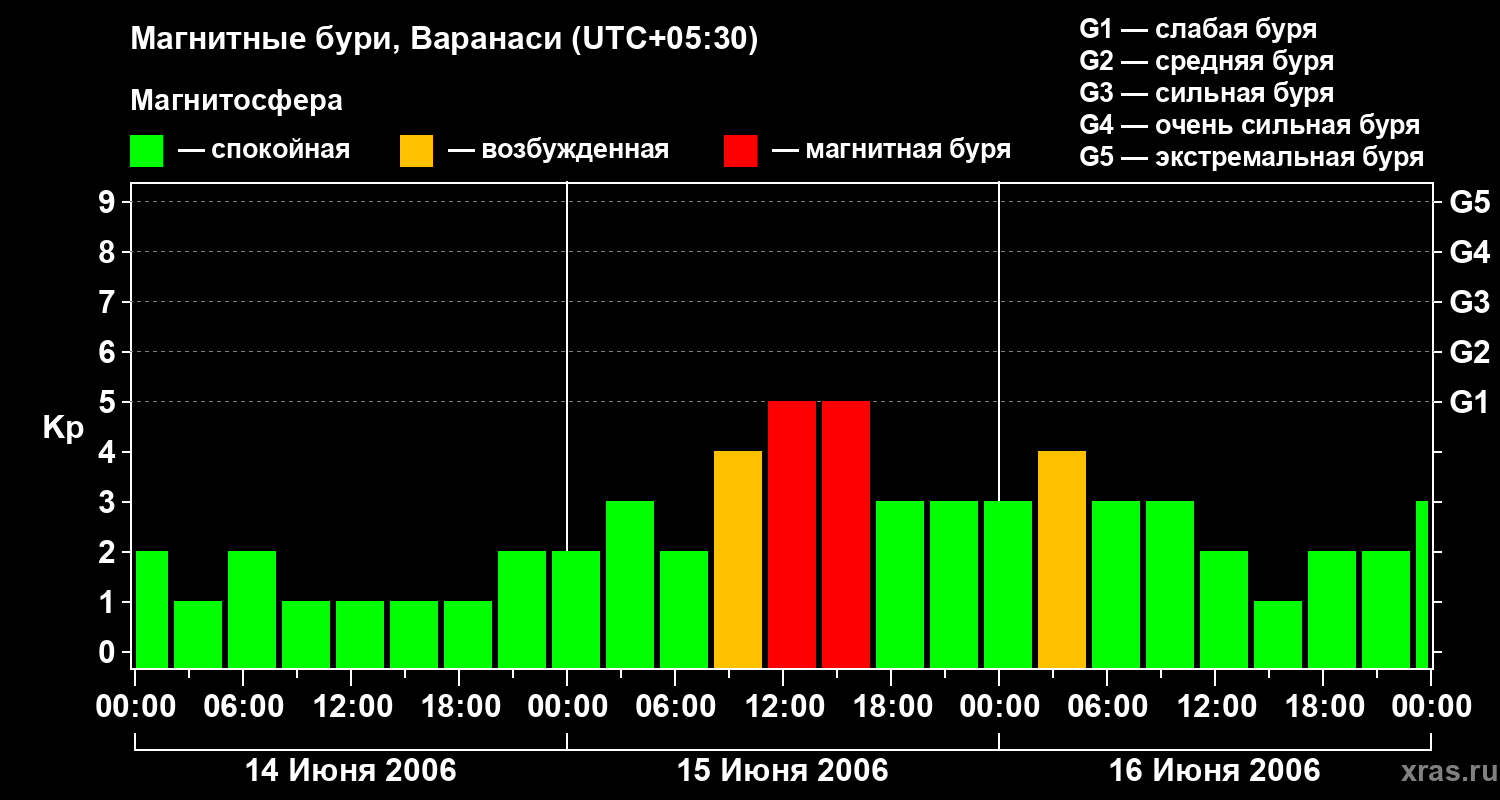This screenshot has width=1500, height=800.
Task: Click the '— магнитная буря' legend label
Action: coord(891,150)
